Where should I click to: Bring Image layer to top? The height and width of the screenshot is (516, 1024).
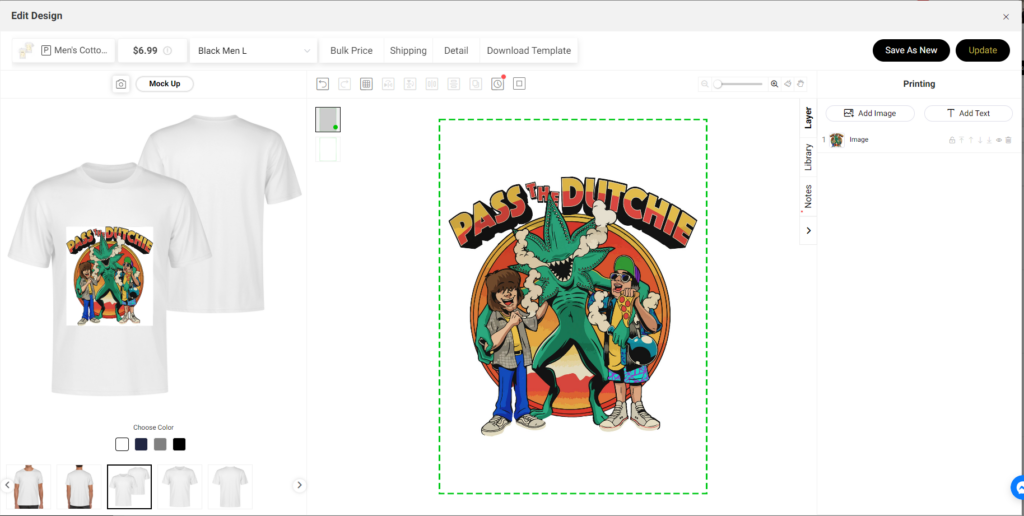coord(961,140)
